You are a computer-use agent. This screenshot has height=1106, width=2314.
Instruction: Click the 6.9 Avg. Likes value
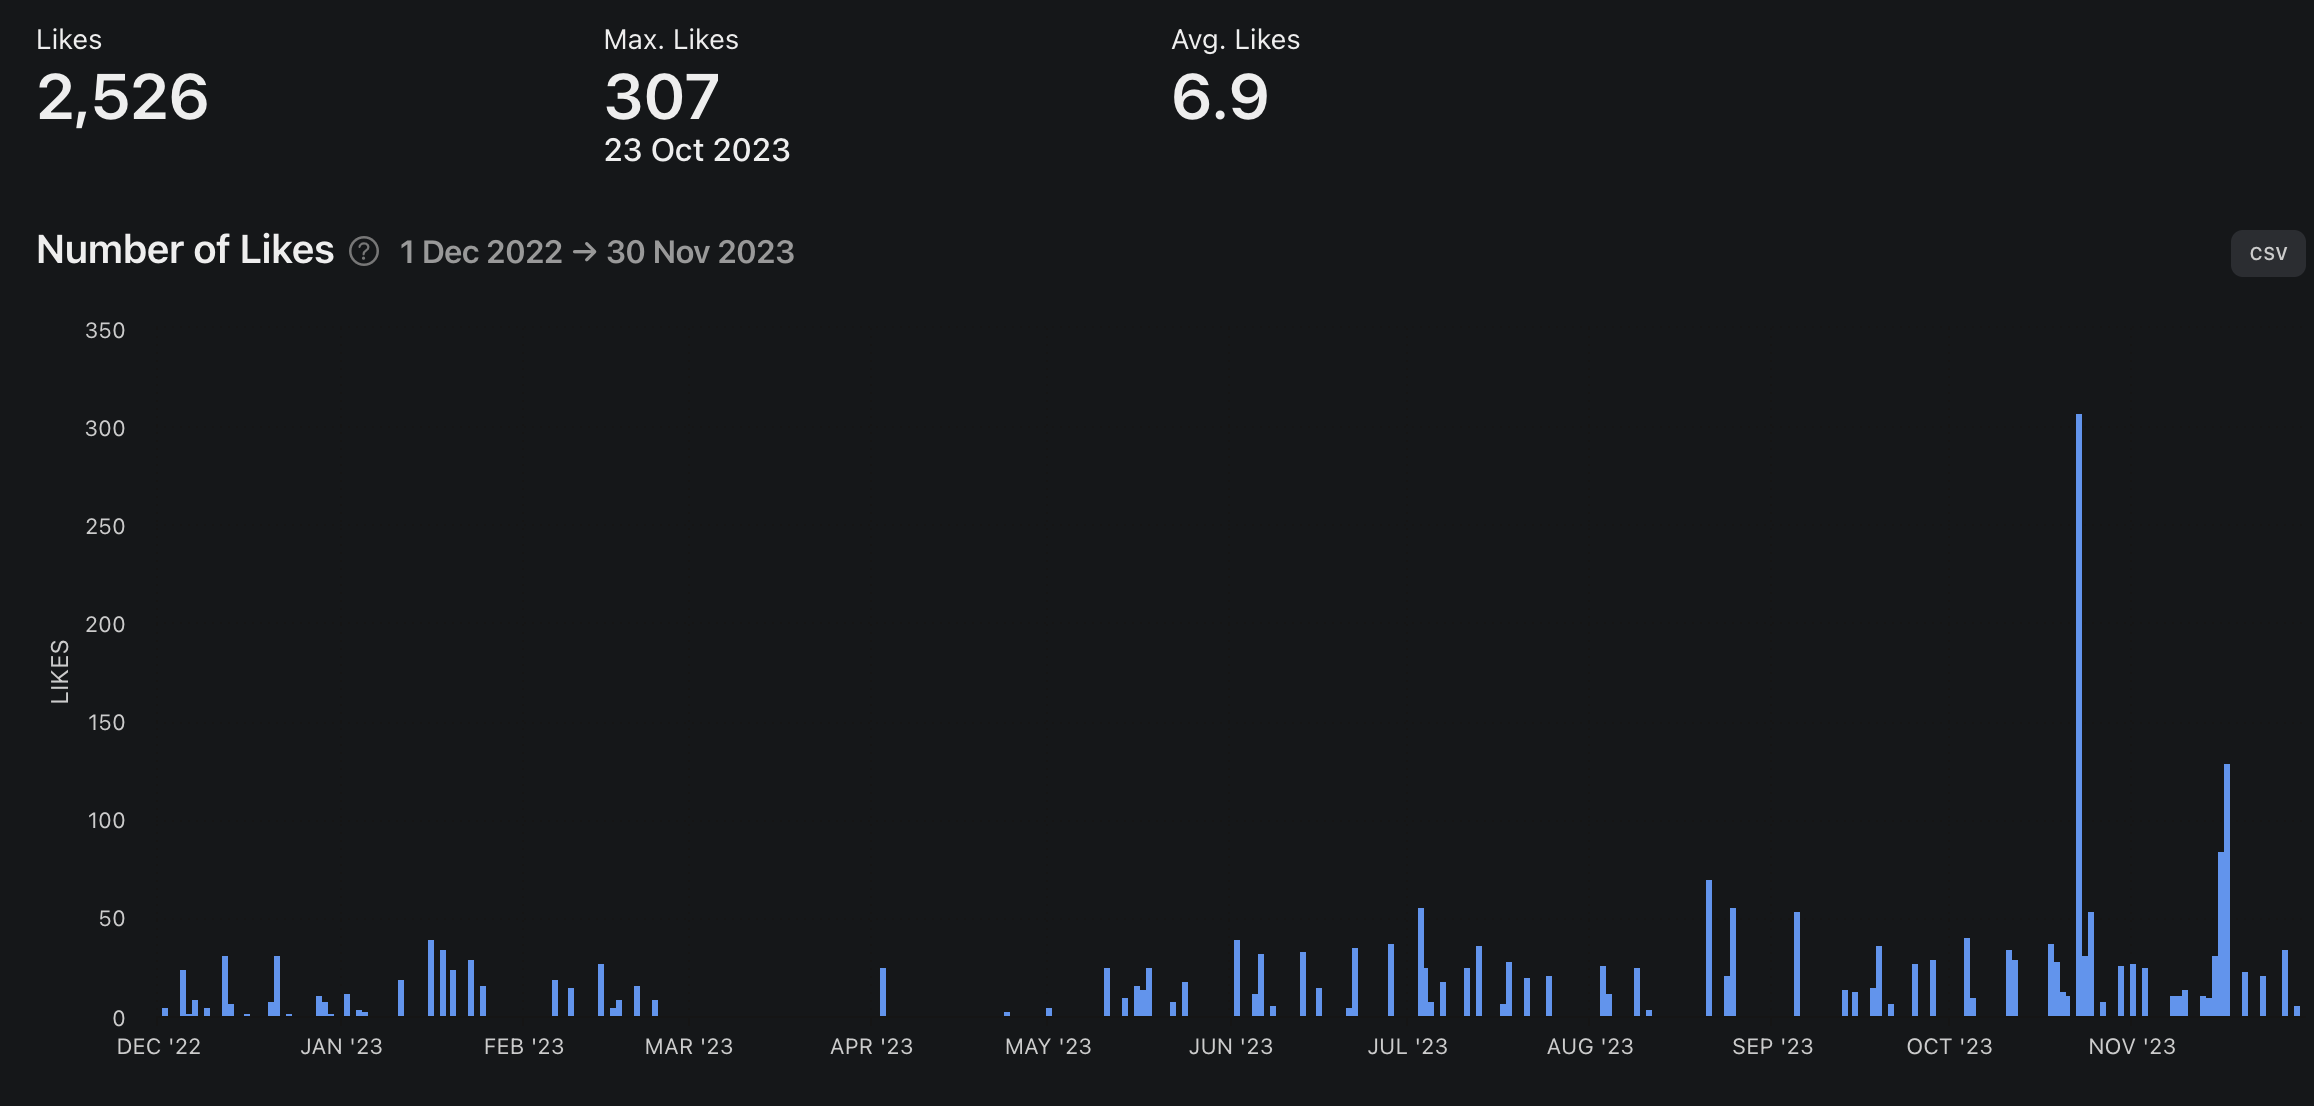(1219, 97)
